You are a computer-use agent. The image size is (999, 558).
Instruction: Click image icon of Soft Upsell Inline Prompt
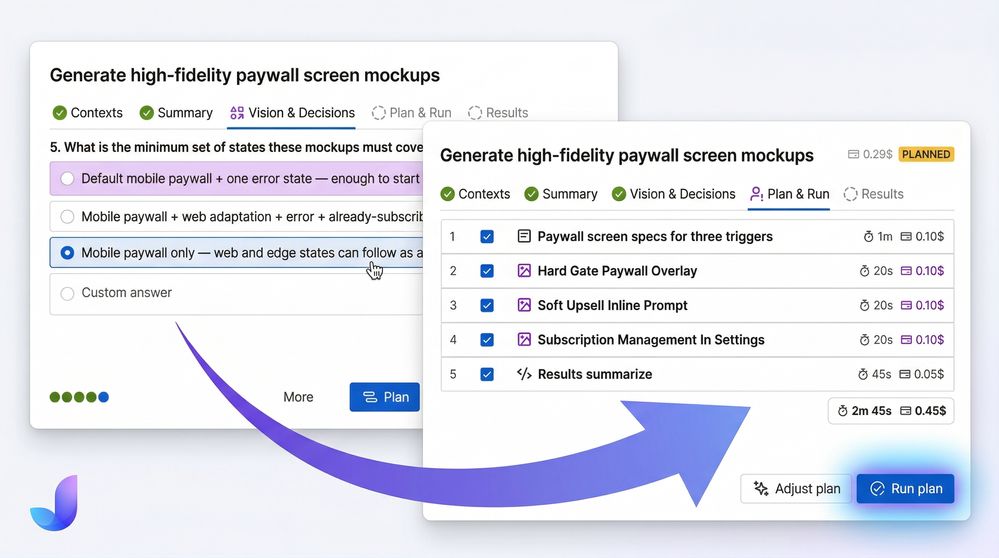524,305
